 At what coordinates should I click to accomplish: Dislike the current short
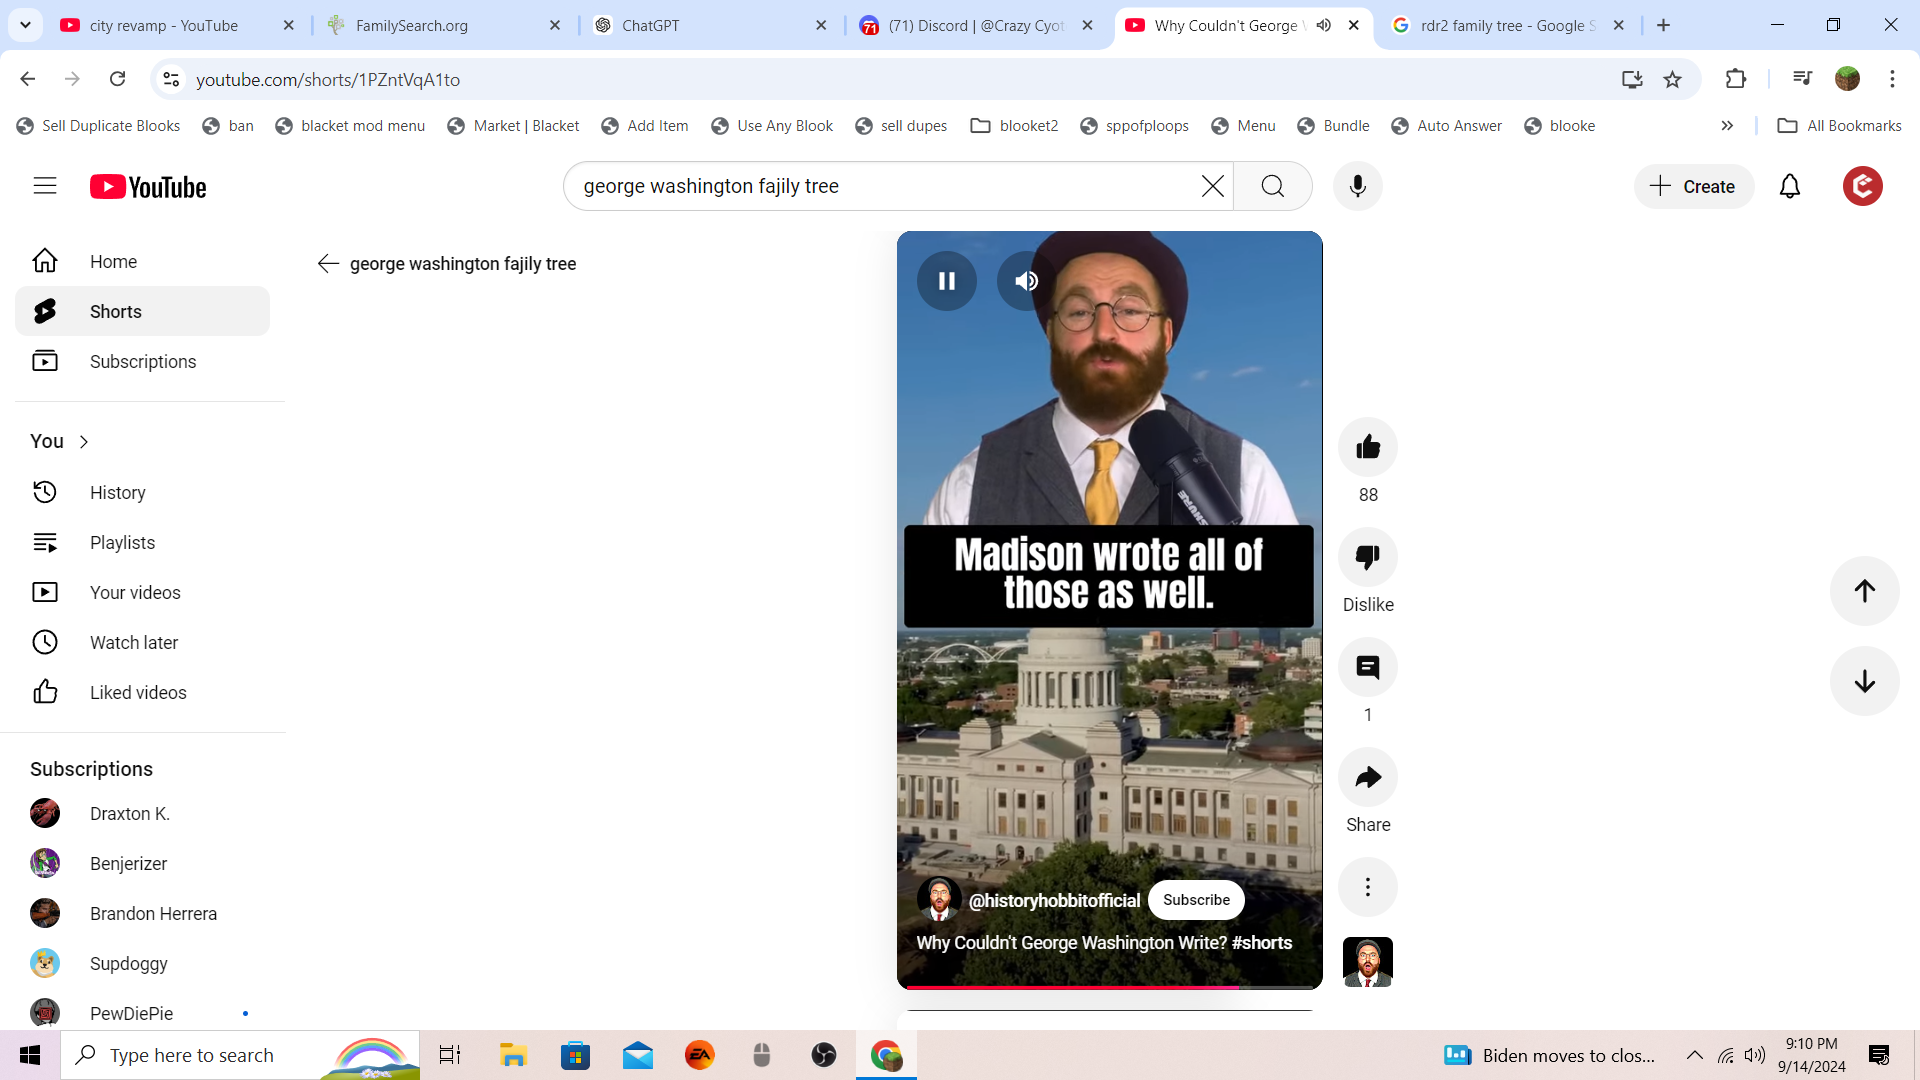(x=1368, y=557)
